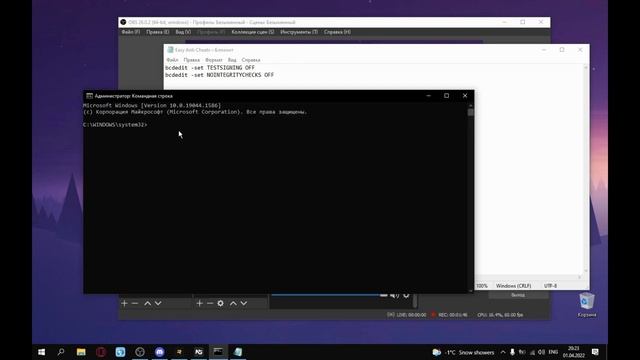The height and width of the screenshot is (360, 640).
Task: Open Коллекция сцен menu in OBS
Action: click(x=253, y=32)
